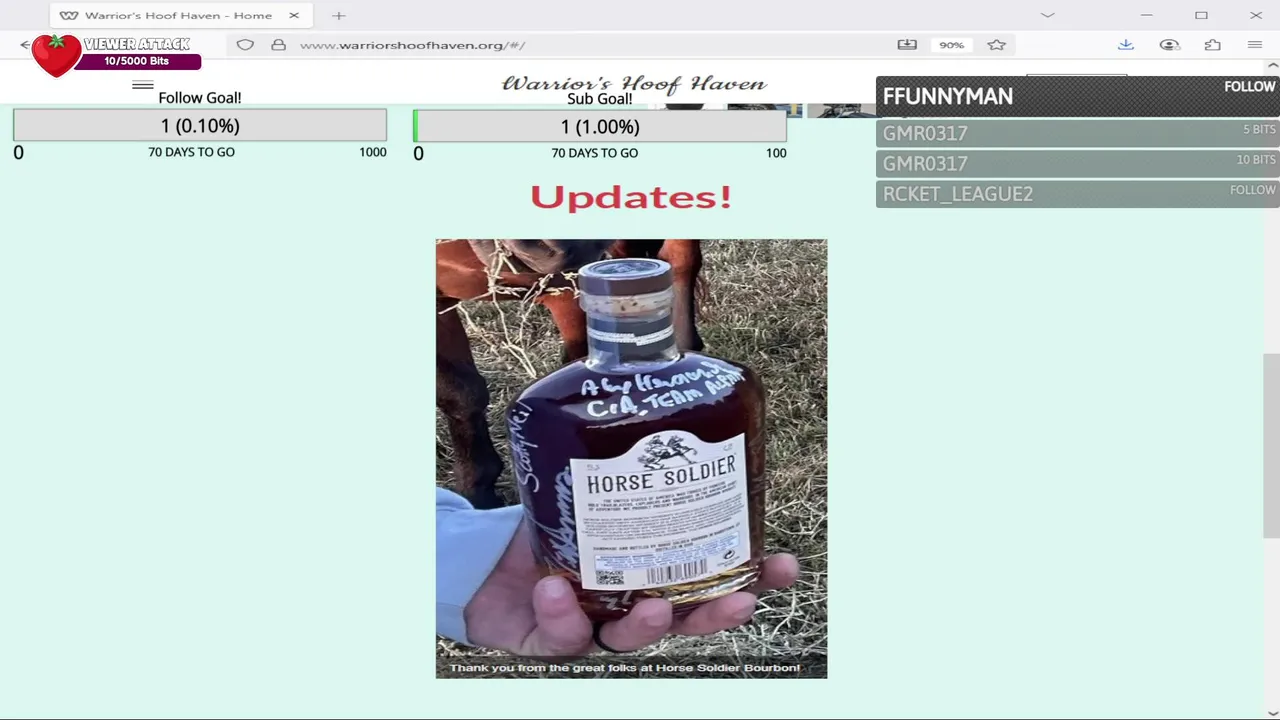Click the site security padlock icon
Screen dimensions: 1280x720
pyautogui.click(x=279, y=45)
